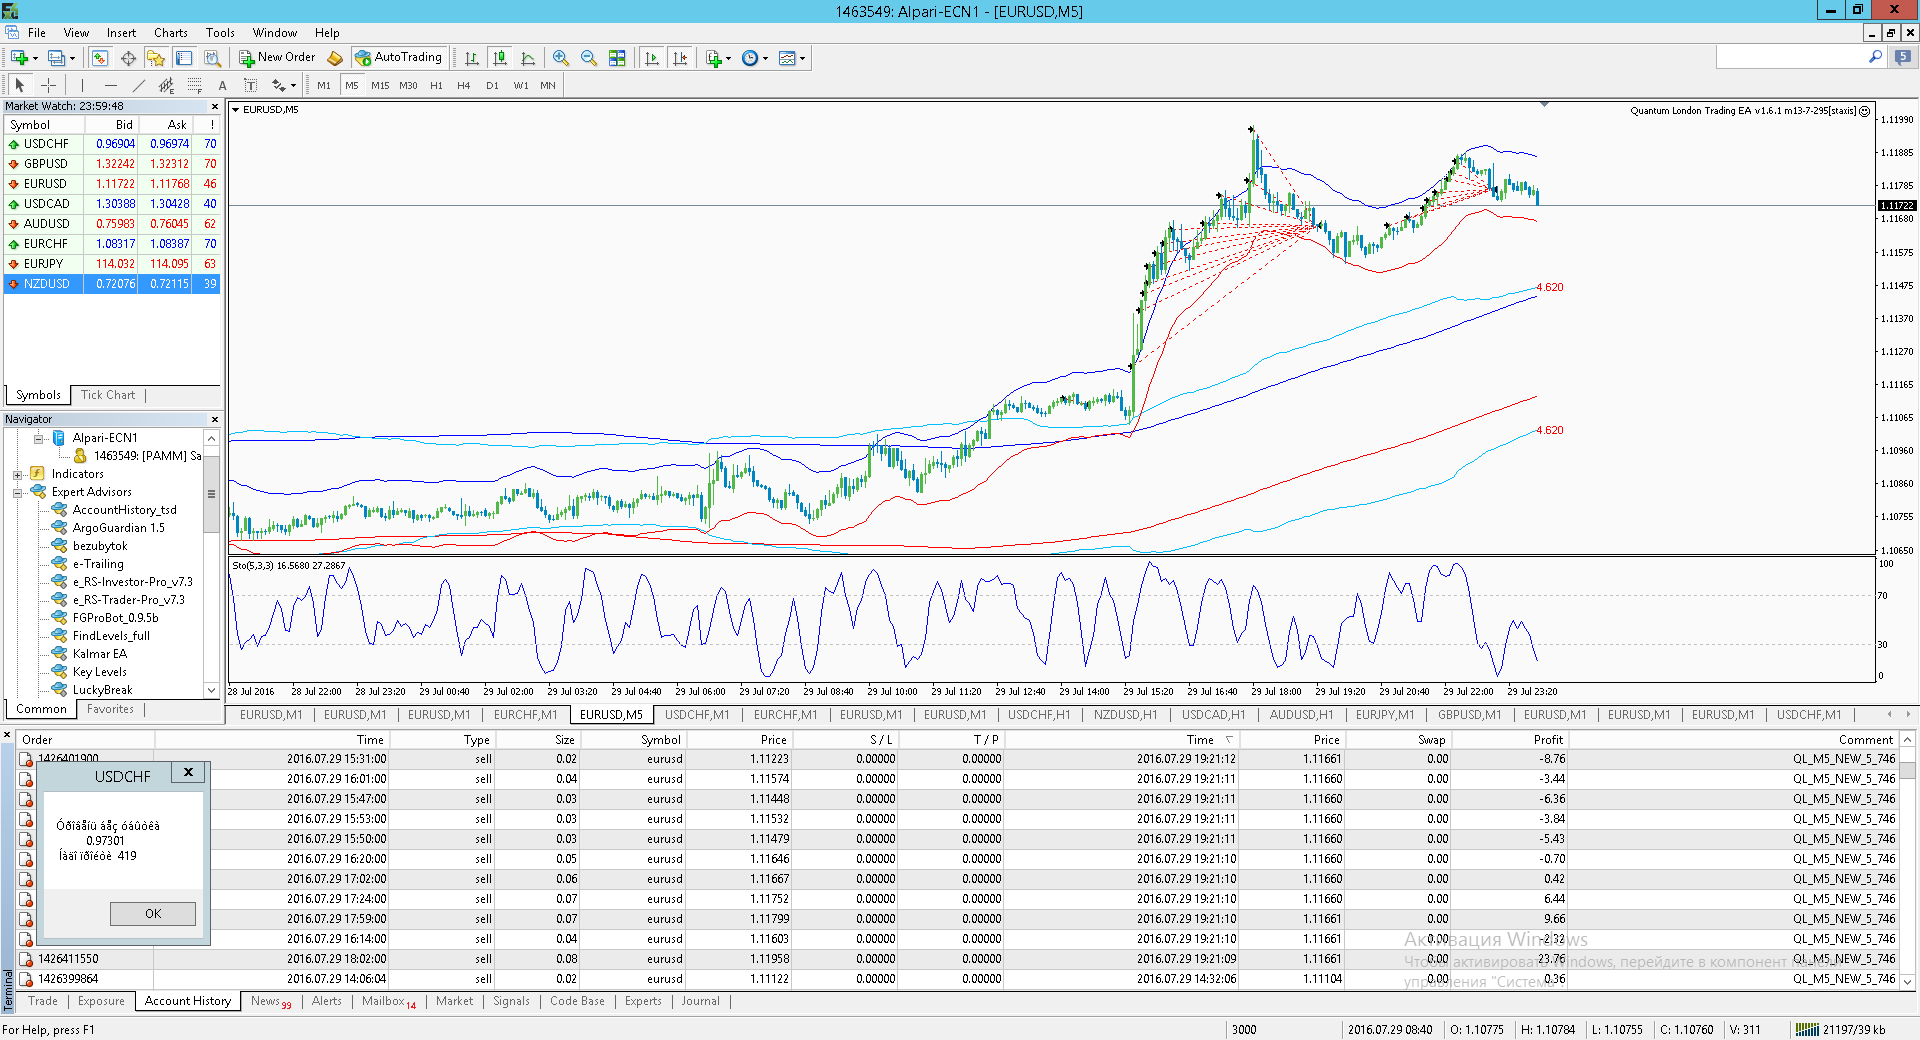Open the templates dropdown arrow
The height and width of the screenshot is (1040, 1920).
(x=802, y=58)
